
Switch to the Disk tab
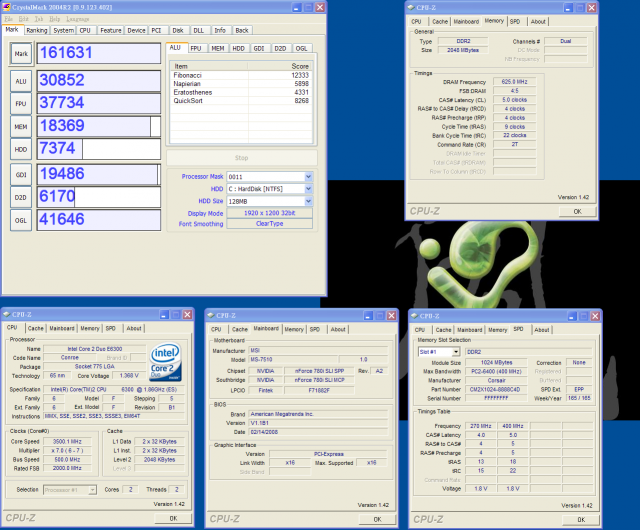[178, 30]
